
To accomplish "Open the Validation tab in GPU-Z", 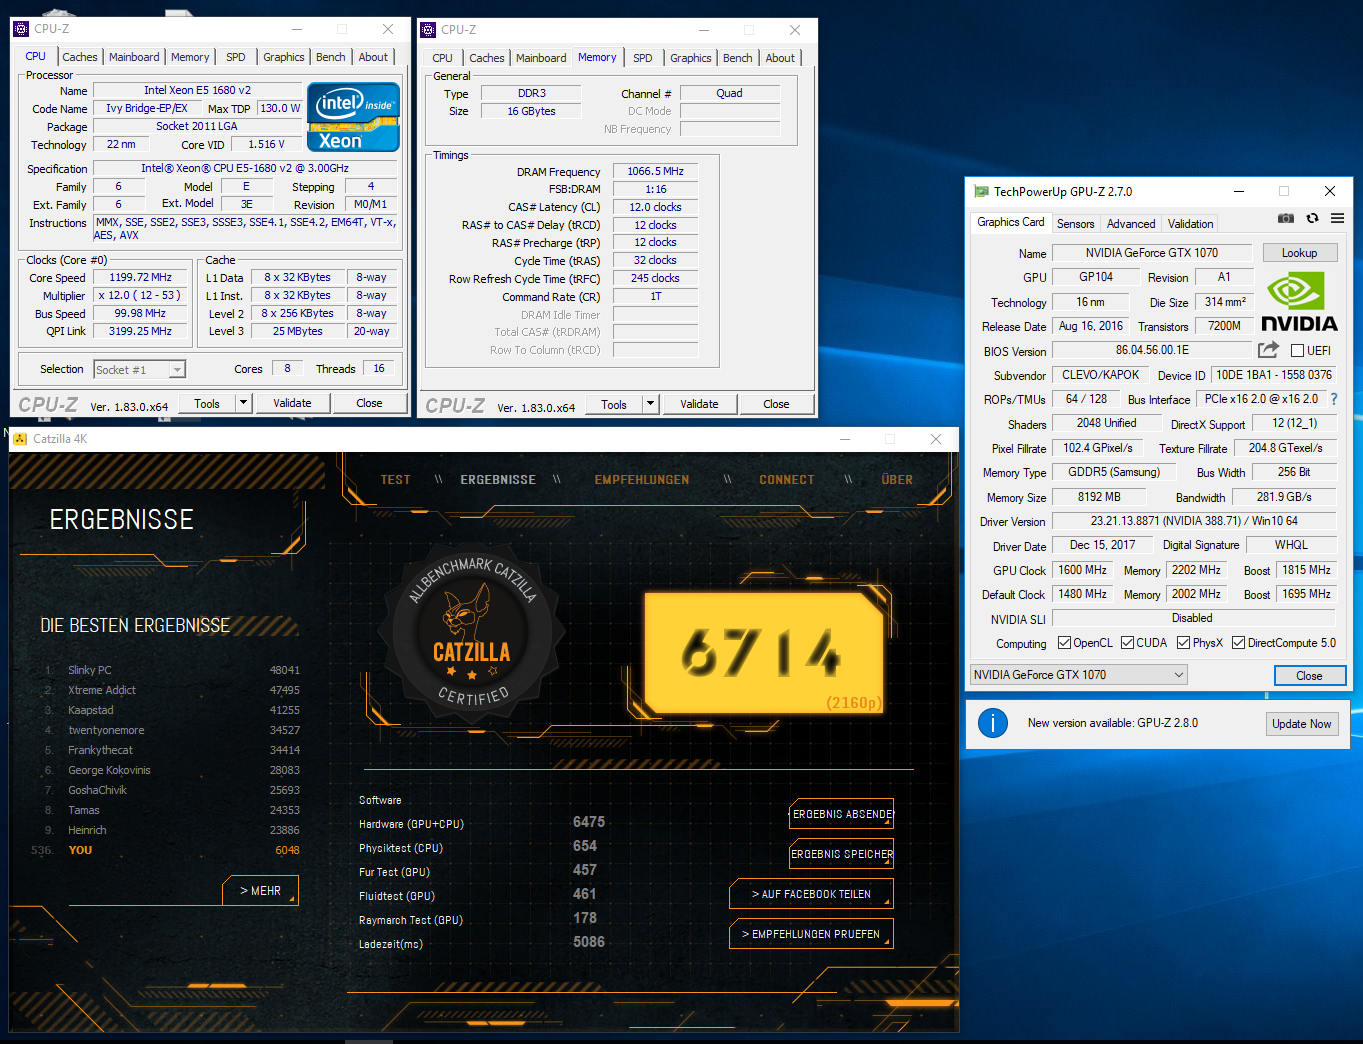I will 1191,224.
